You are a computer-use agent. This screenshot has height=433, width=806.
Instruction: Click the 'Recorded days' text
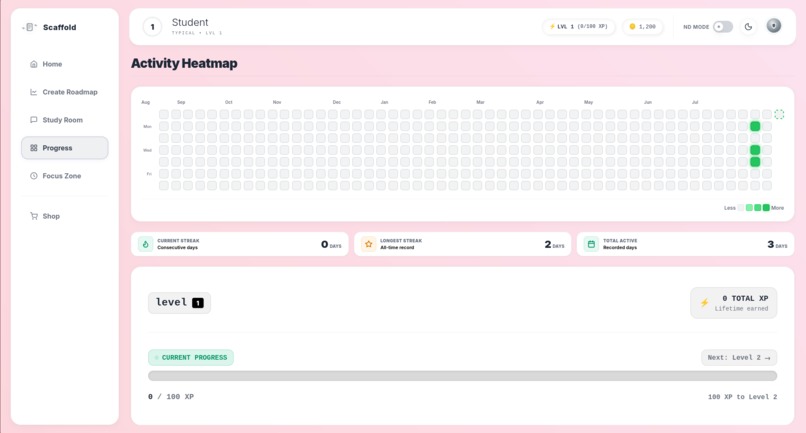[620, 248]
